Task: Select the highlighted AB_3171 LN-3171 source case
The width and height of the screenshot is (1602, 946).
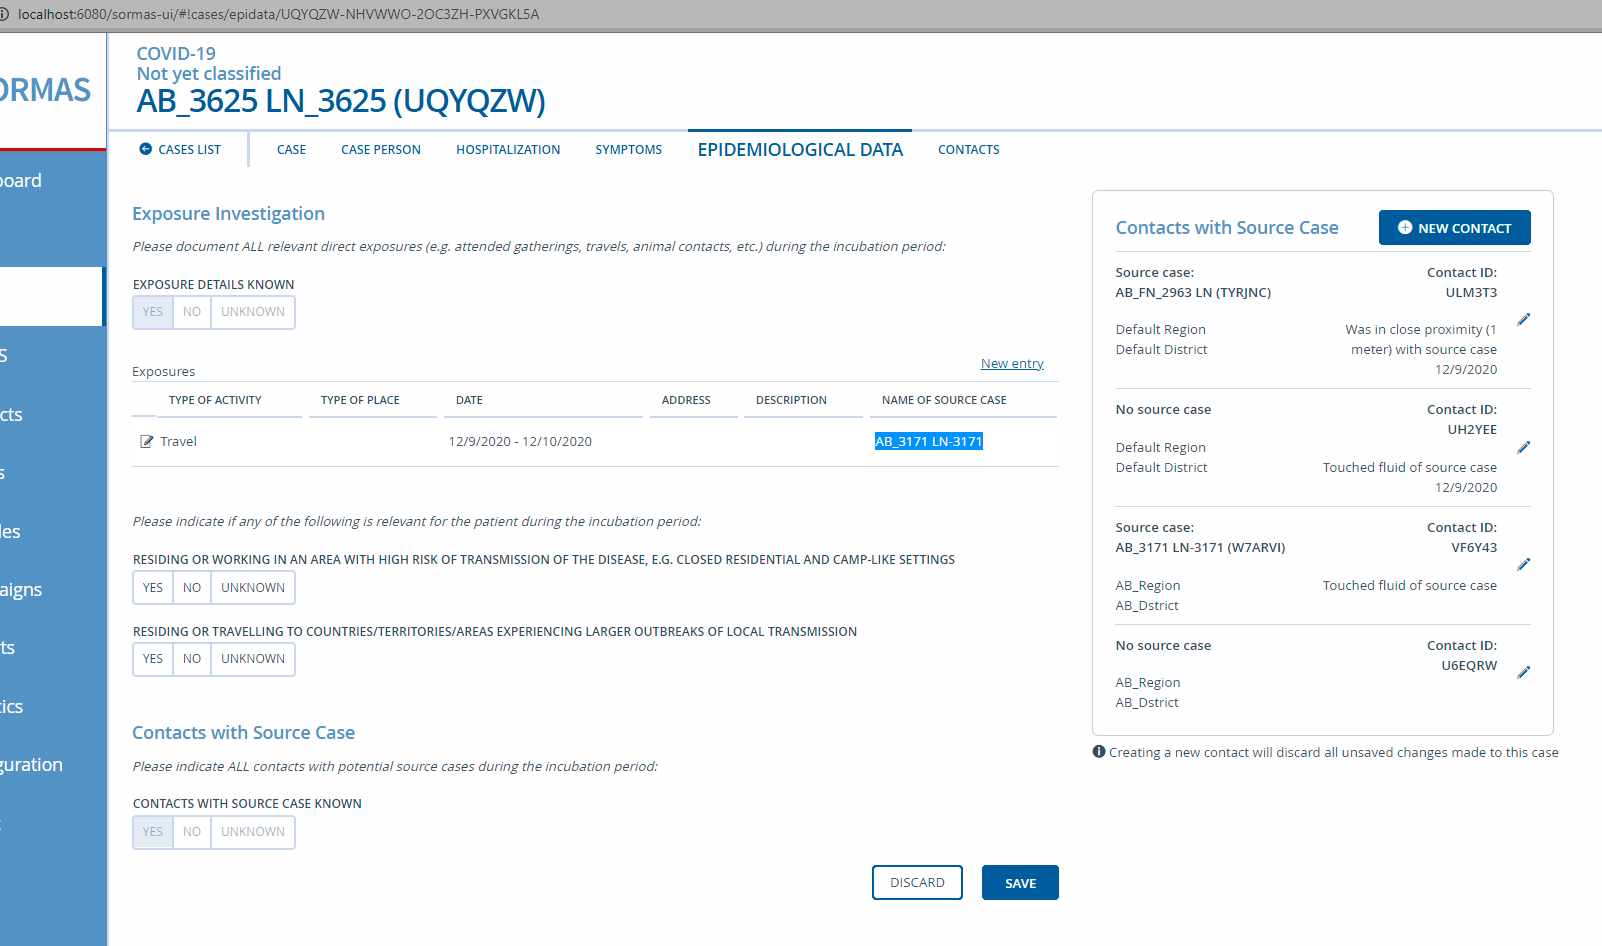Action: [x=929, y=442]
